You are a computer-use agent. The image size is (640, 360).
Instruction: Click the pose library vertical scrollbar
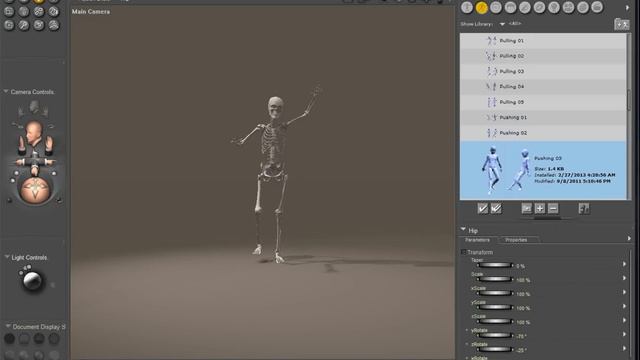click(629, 100)
